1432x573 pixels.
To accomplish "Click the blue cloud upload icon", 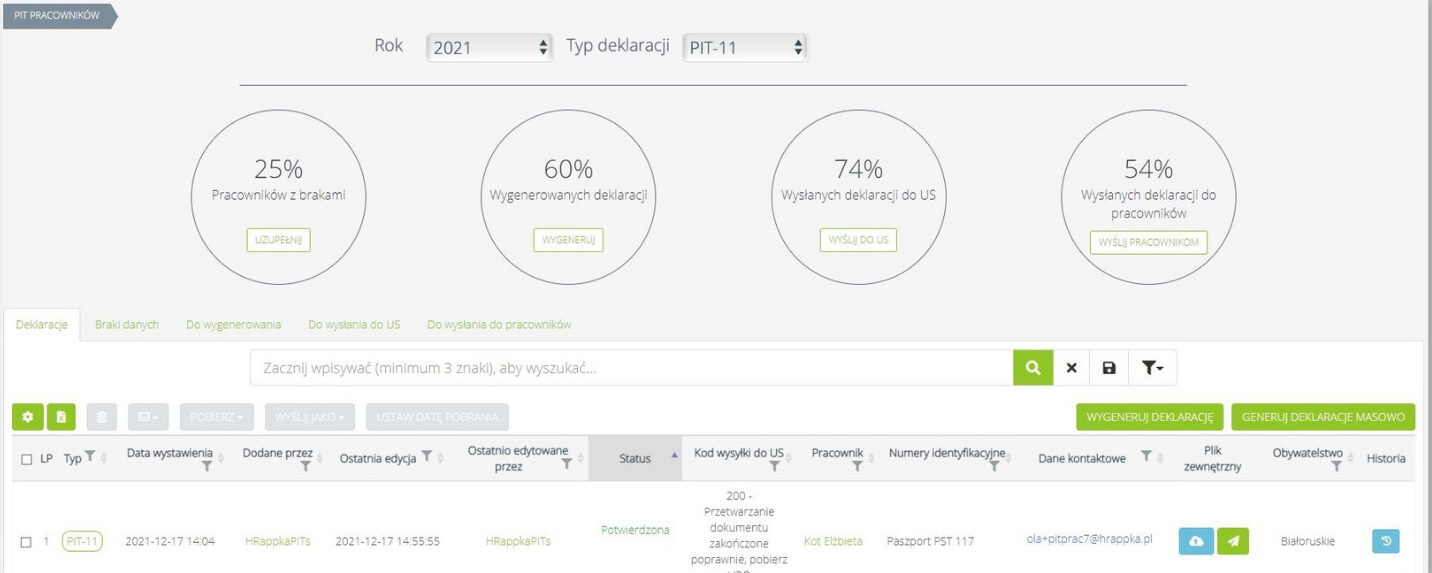I will point(1196,541).
